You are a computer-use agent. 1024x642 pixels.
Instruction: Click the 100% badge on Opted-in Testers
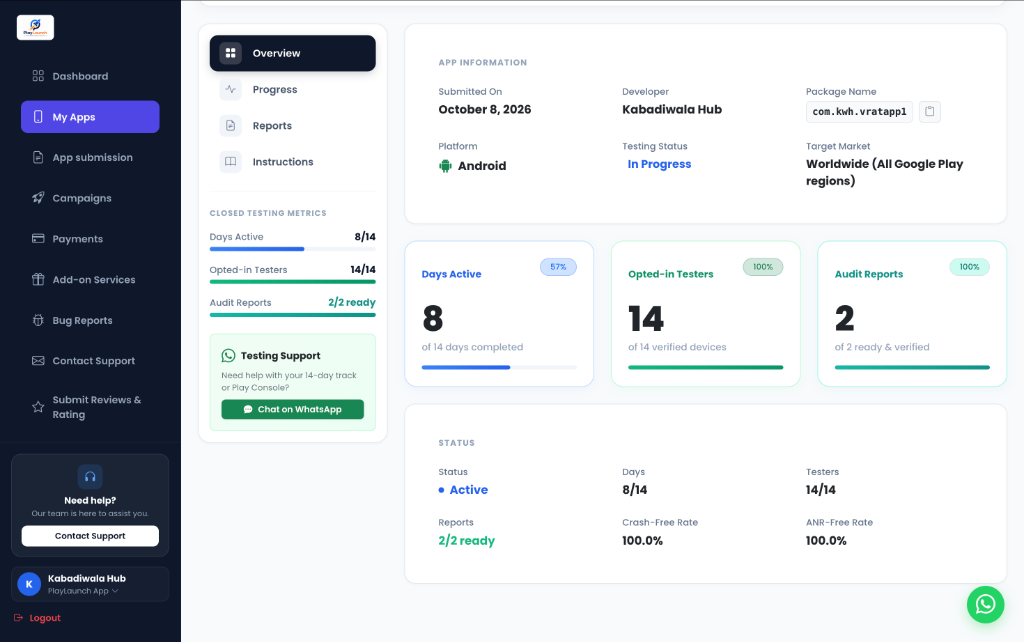[x=763, y=266]
